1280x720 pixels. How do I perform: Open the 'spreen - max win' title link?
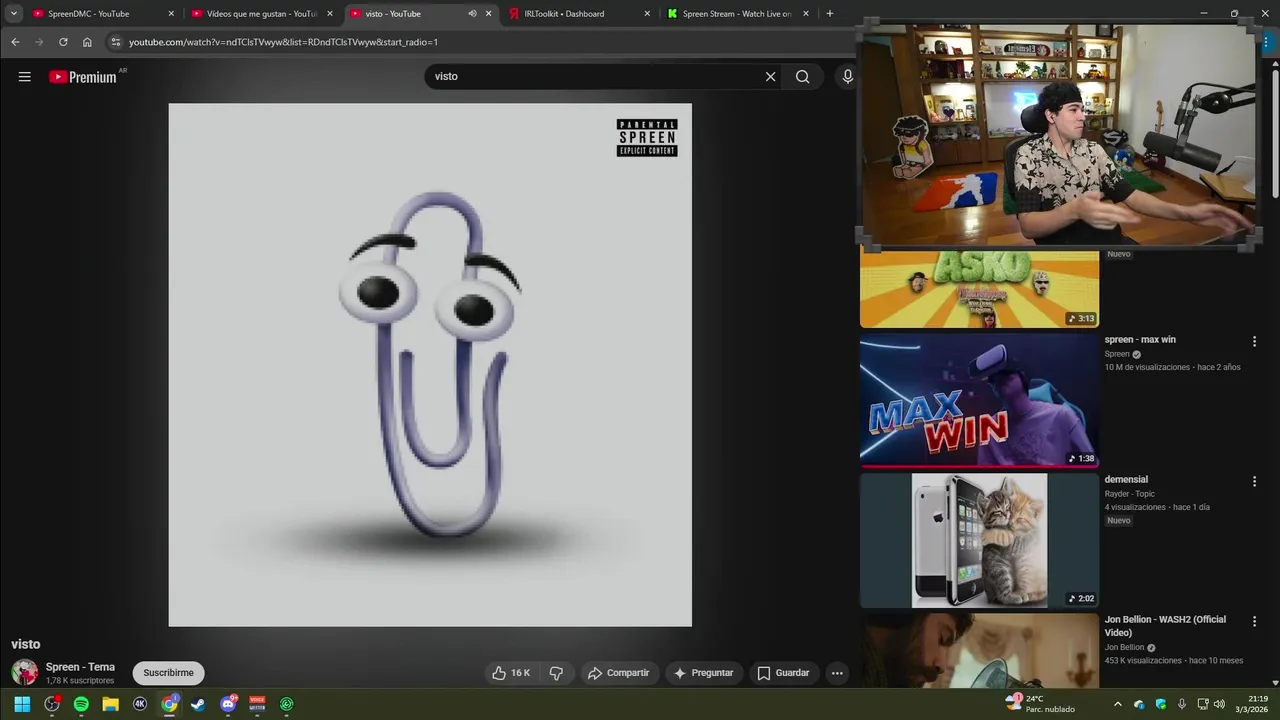tap(1140, 340)
